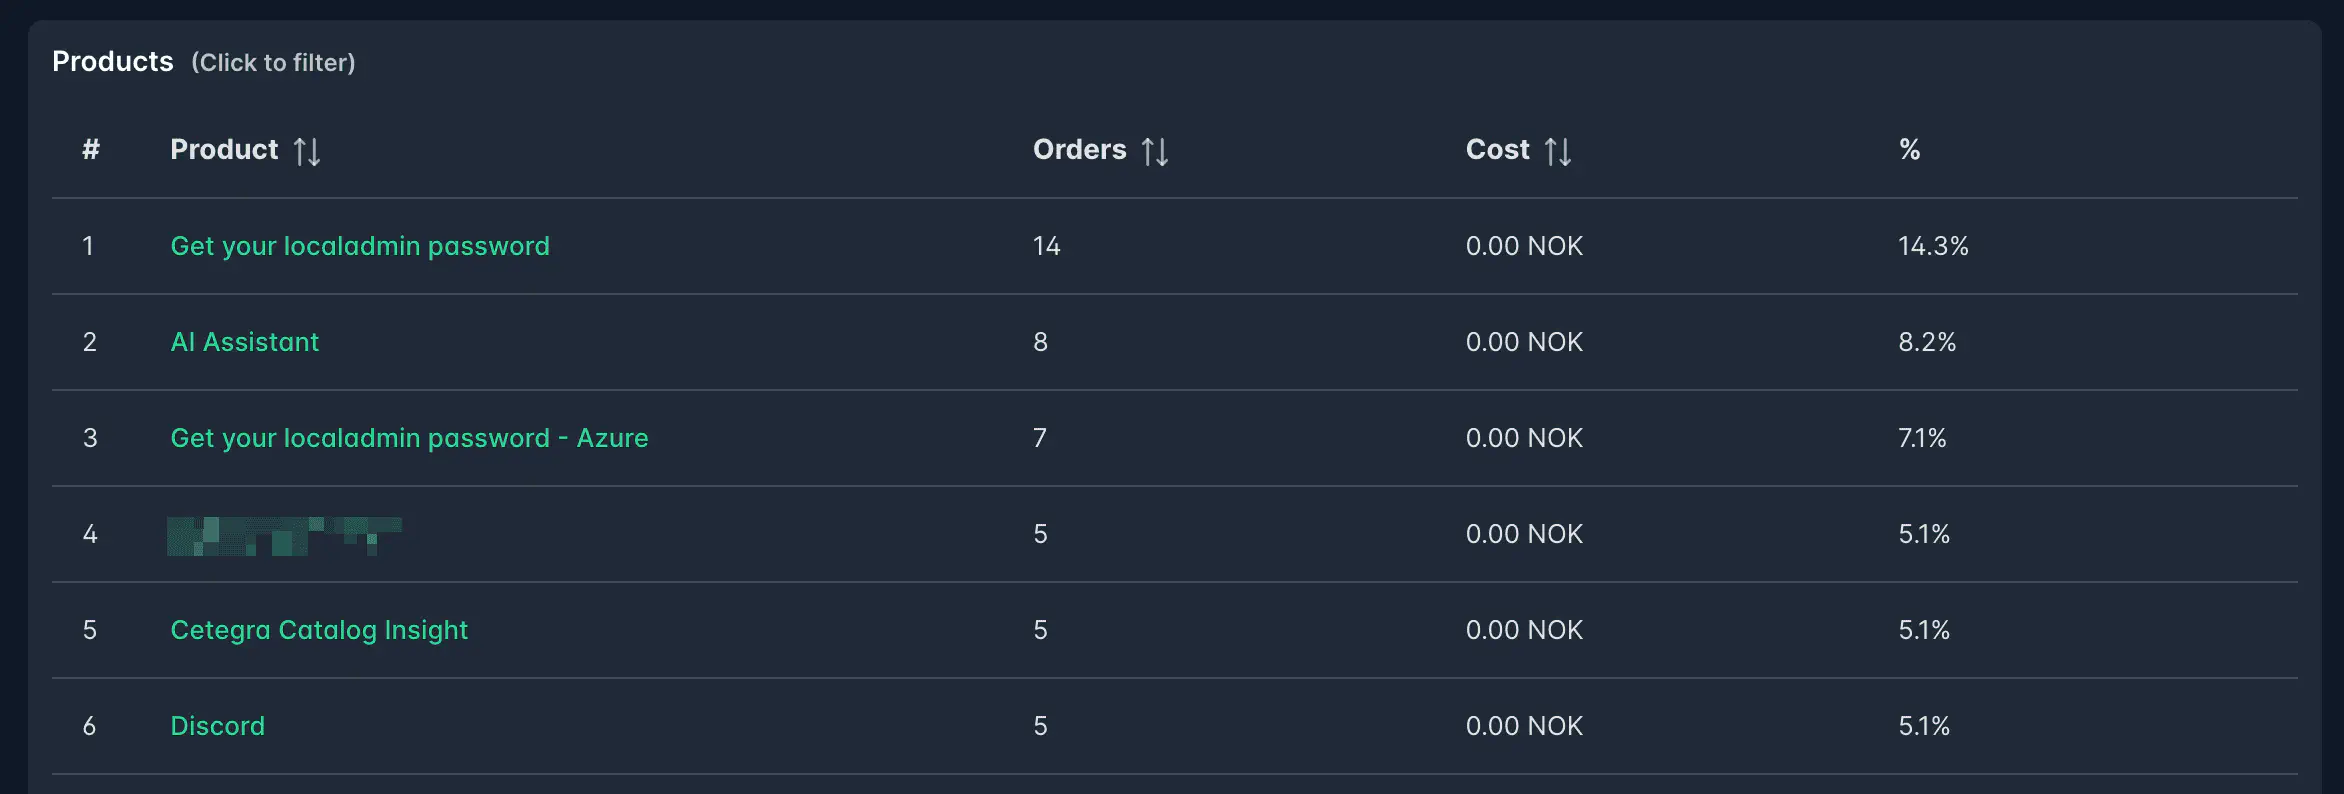Click the down arrow on Orders column

[x=1164, y=151]
